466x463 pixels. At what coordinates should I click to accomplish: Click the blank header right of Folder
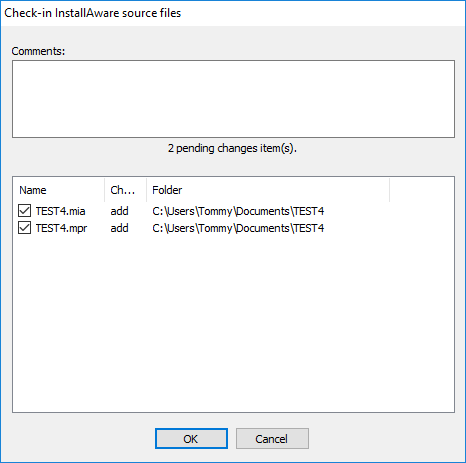tap(422, 190)
